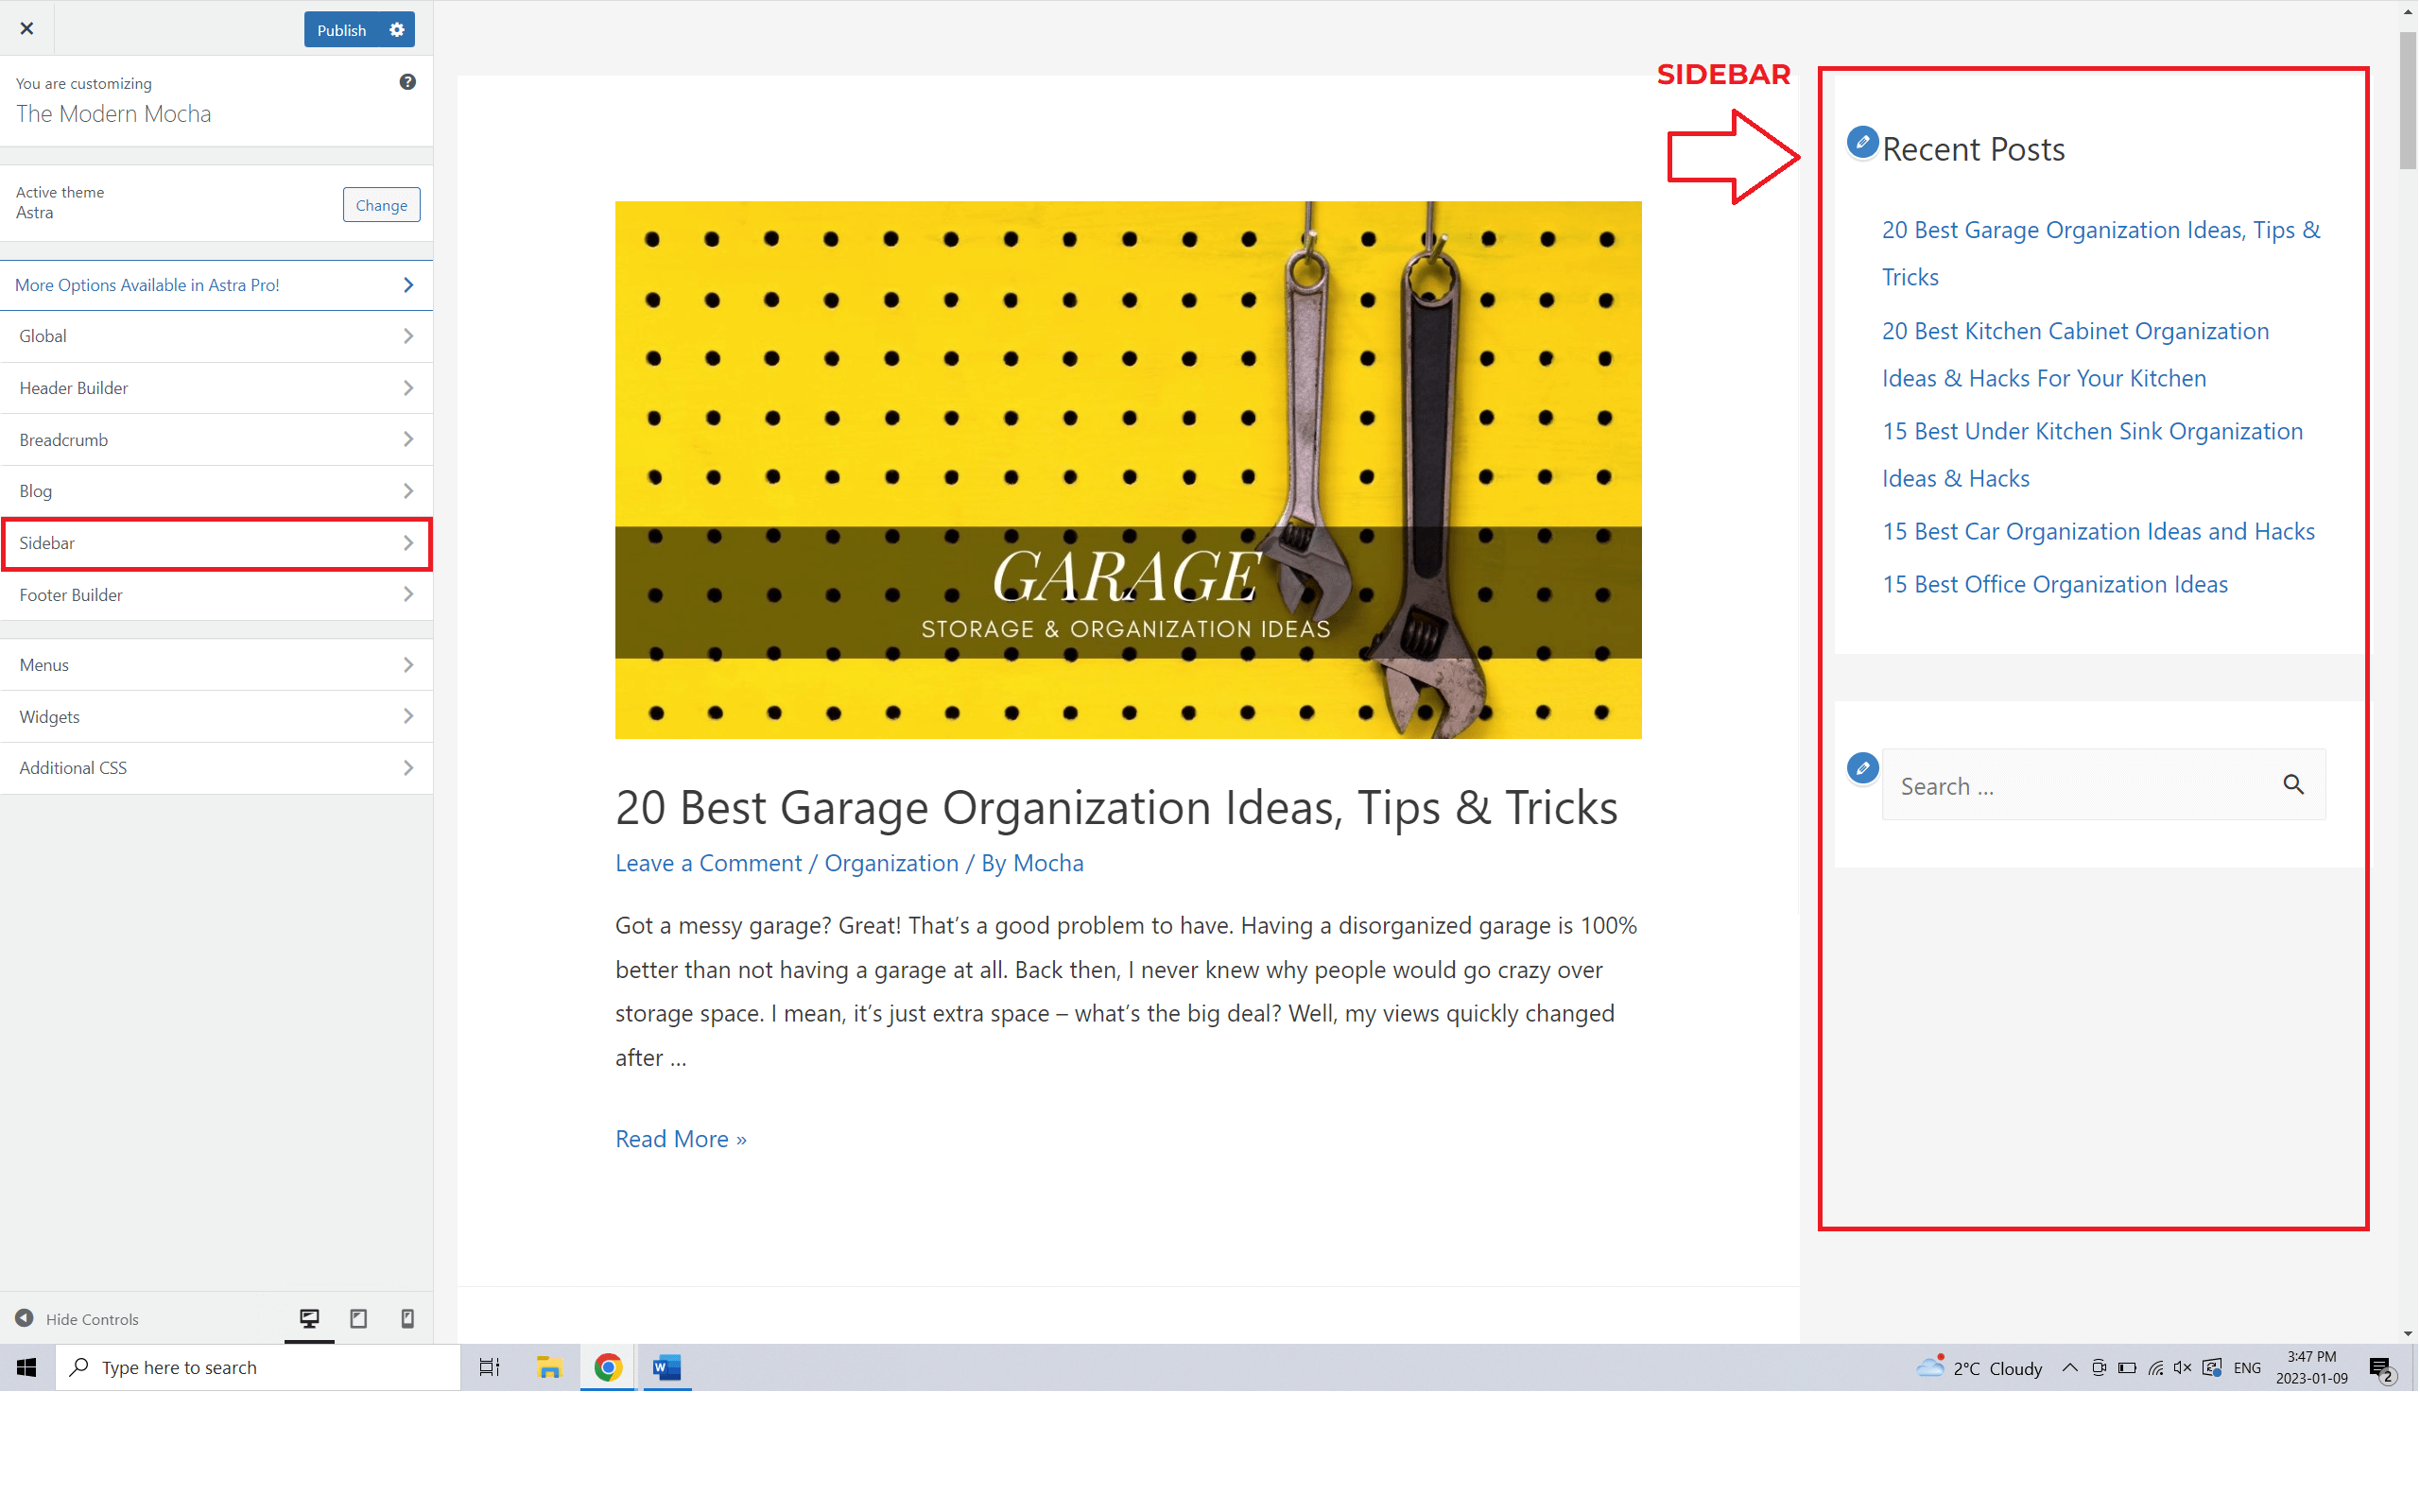Open Microsoft Word from the taskbar
The image size is (2420, 1512).
(x=667, y=1368)
